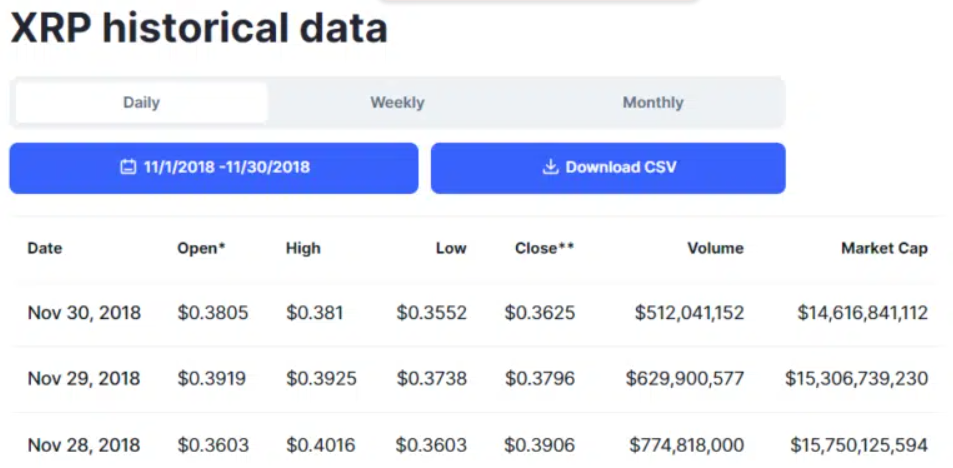
Task: Select the Monthly tab
Action: (653, 103)
